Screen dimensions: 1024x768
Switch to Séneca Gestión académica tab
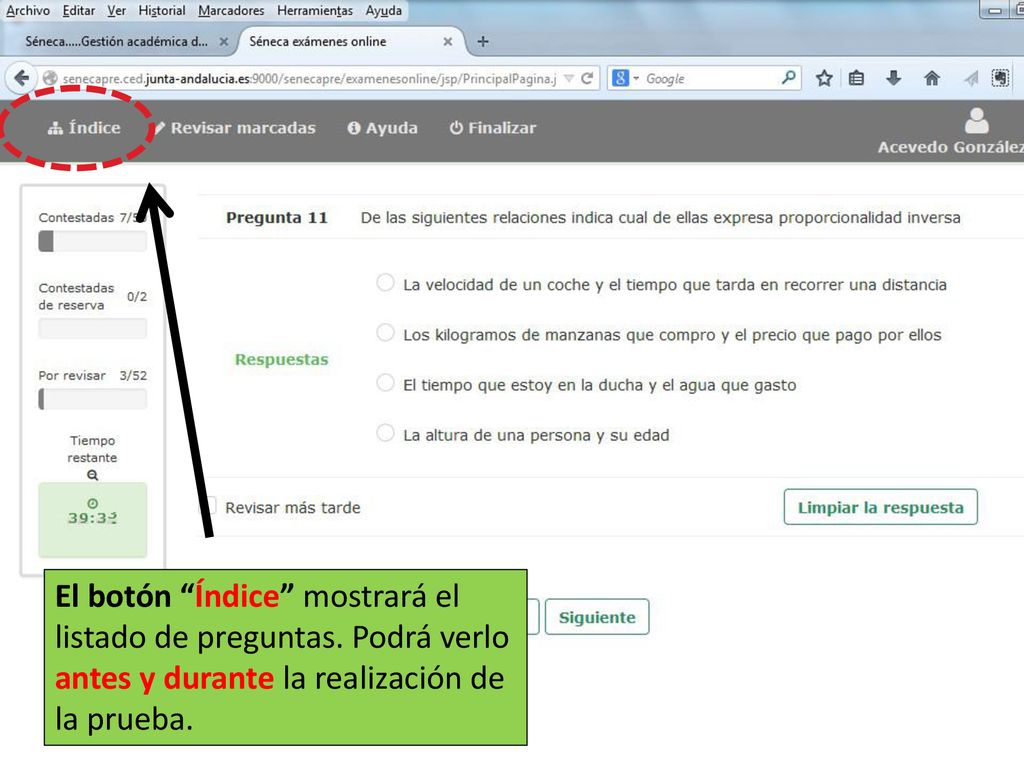tap(116, 41)
